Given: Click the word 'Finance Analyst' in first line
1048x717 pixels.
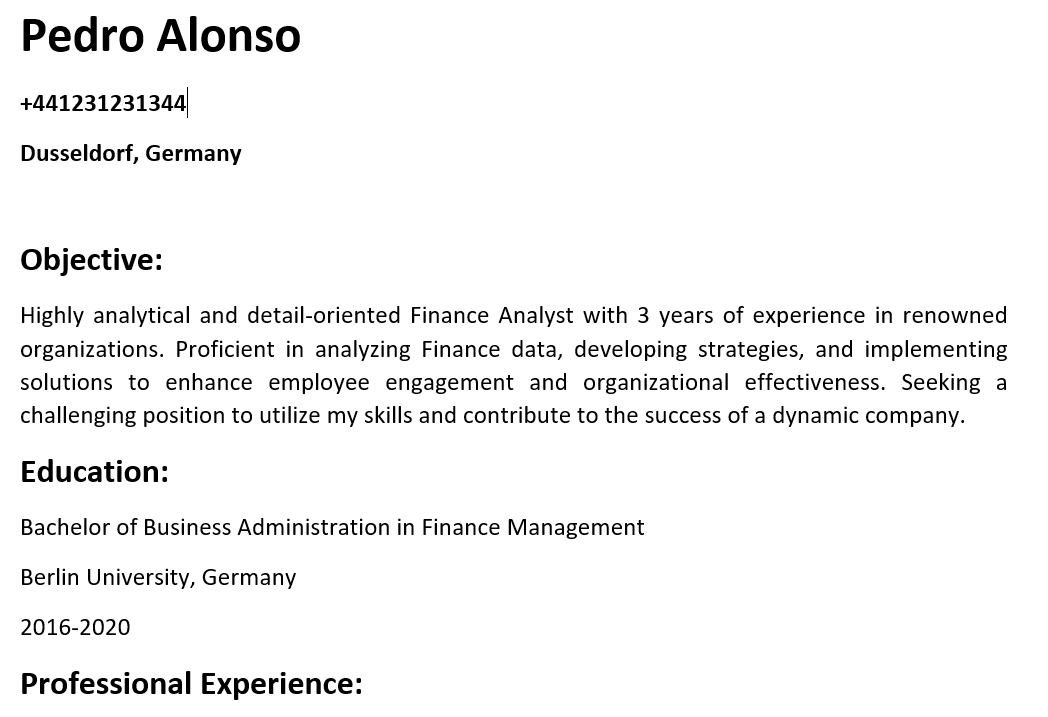Looking at the screenshot, I should coord(492,315).
